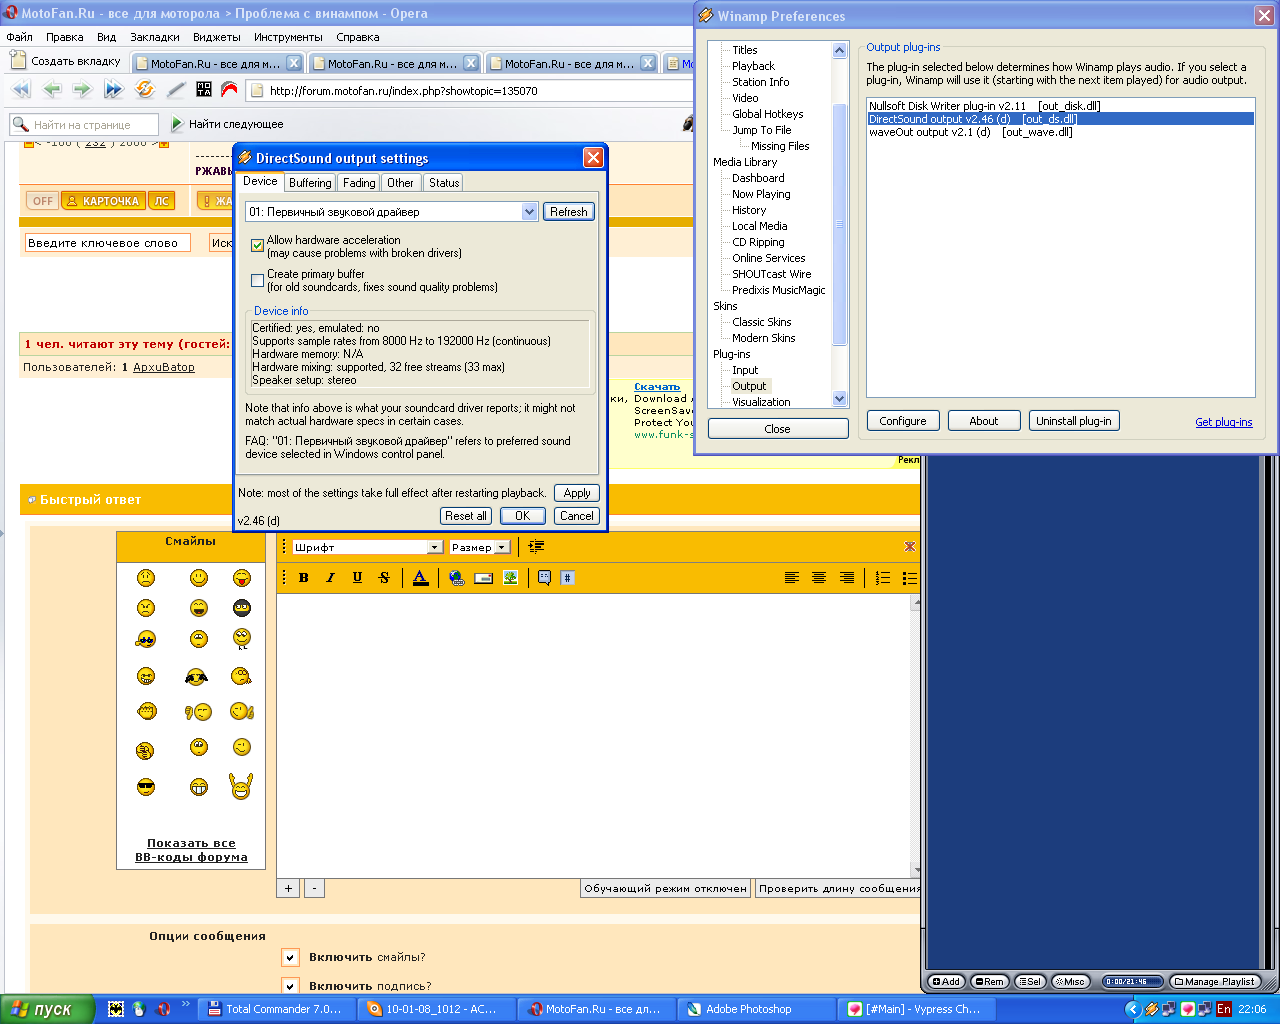1280x1024 pixels.
Task: Click Apply in DirectSound settings
Action: pos(577,493)
